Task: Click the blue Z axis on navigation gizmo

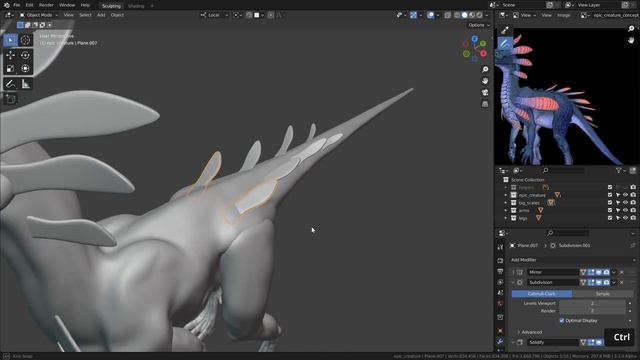Action: (x=474, y=39)
